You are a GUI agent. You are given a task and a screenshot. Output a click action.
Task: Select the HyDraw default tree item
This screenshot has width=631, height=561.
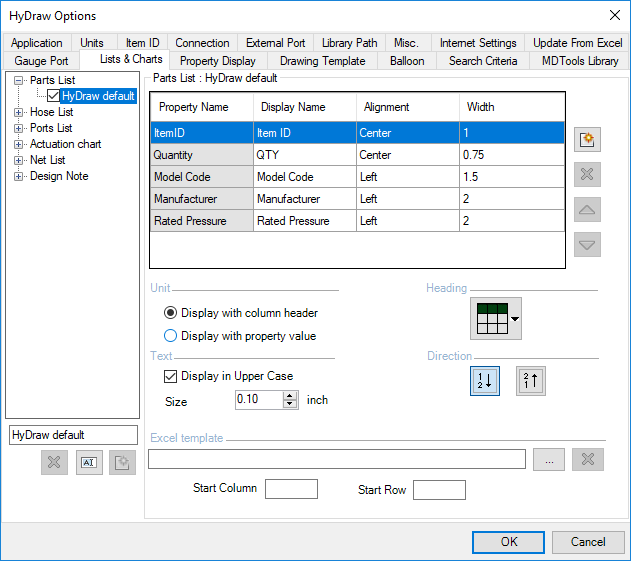tap(98, 96)
